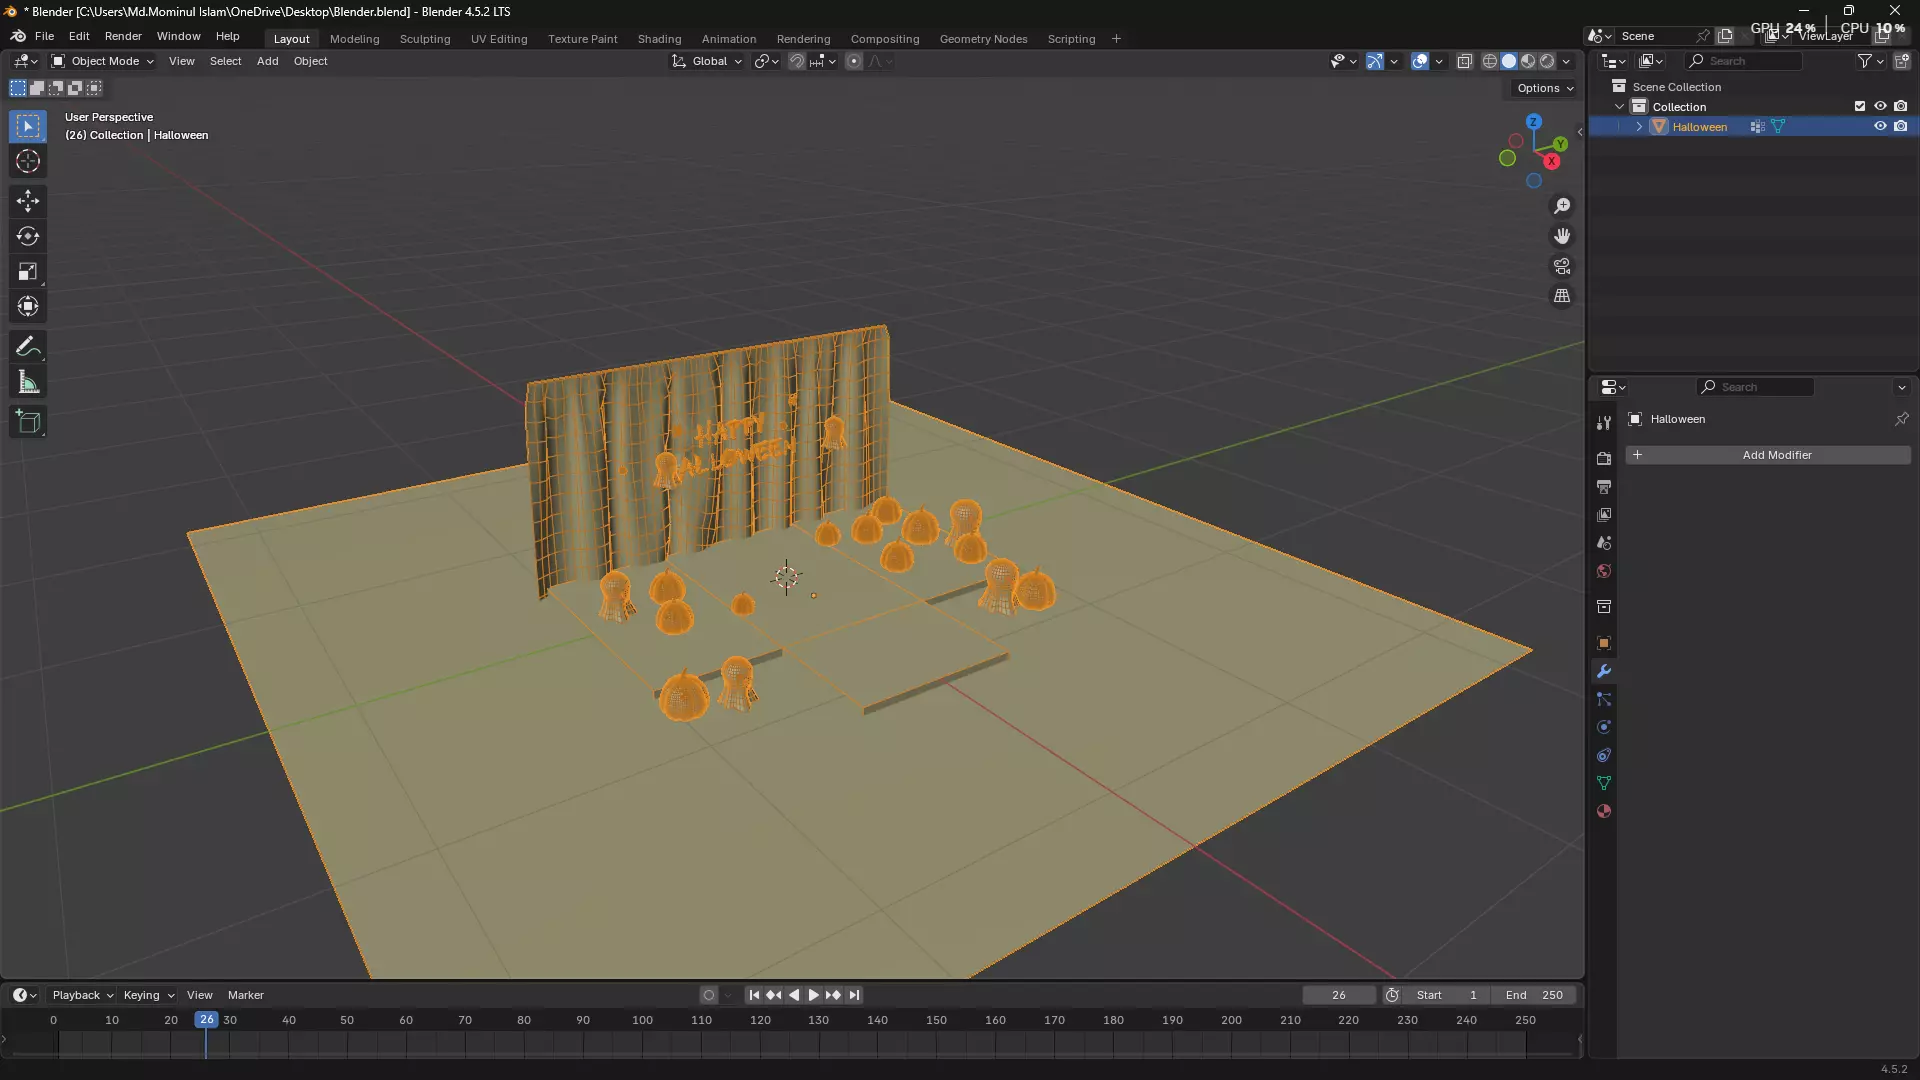Open the Render menu

tap(123, 36)
